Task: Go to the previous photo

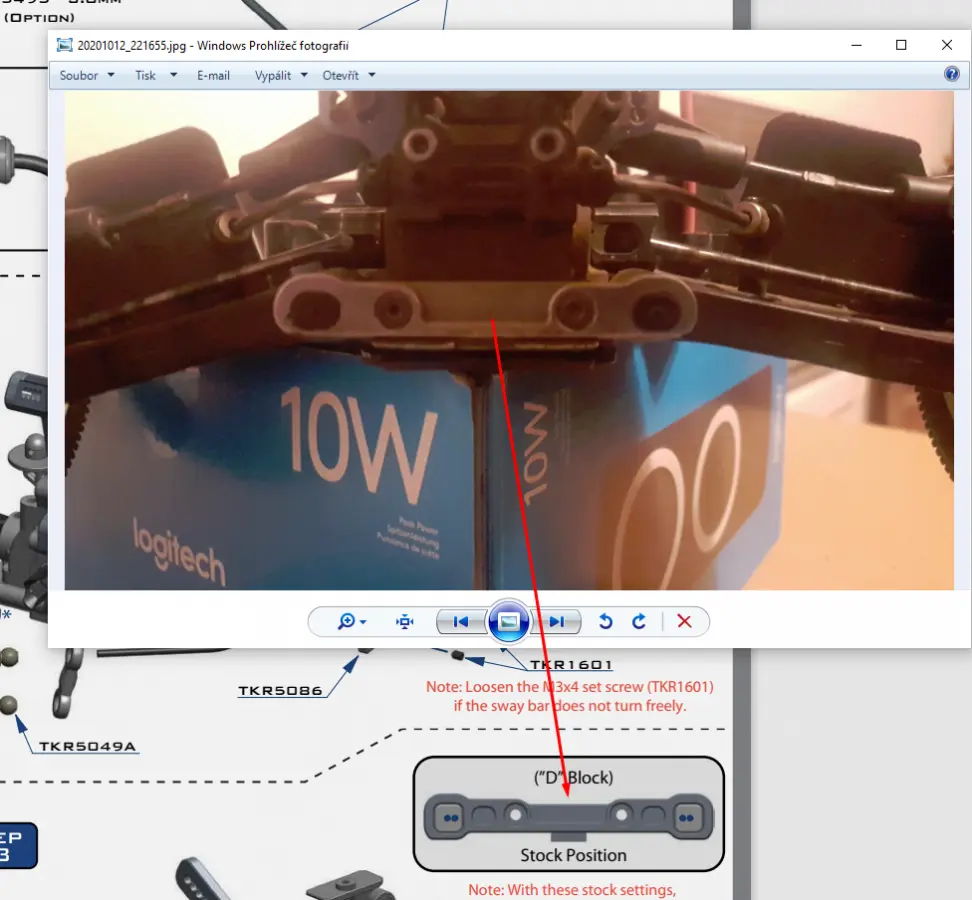Action: (461, 621)
